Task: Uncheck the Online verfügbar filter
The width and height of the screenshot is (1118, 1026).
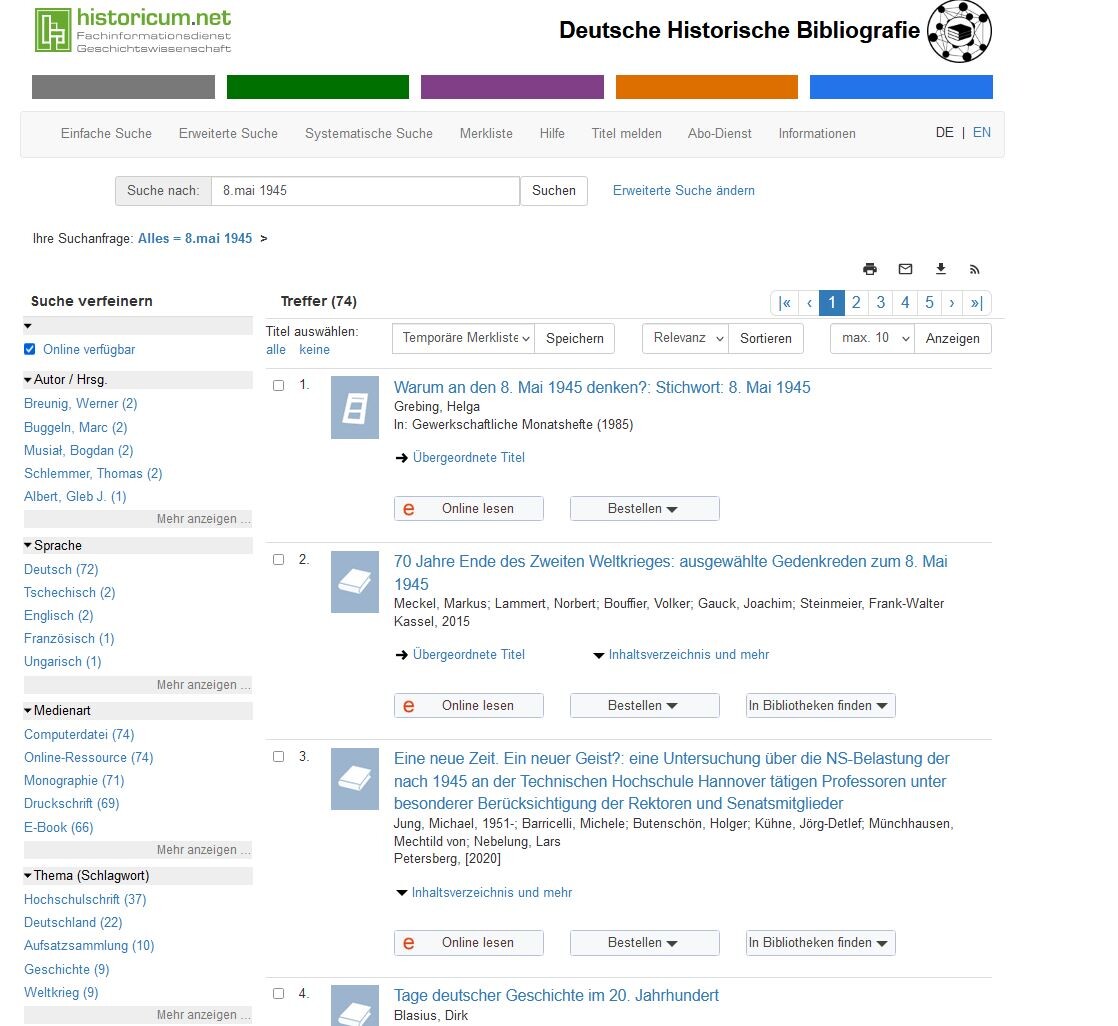Action: [x=30, y=350]
